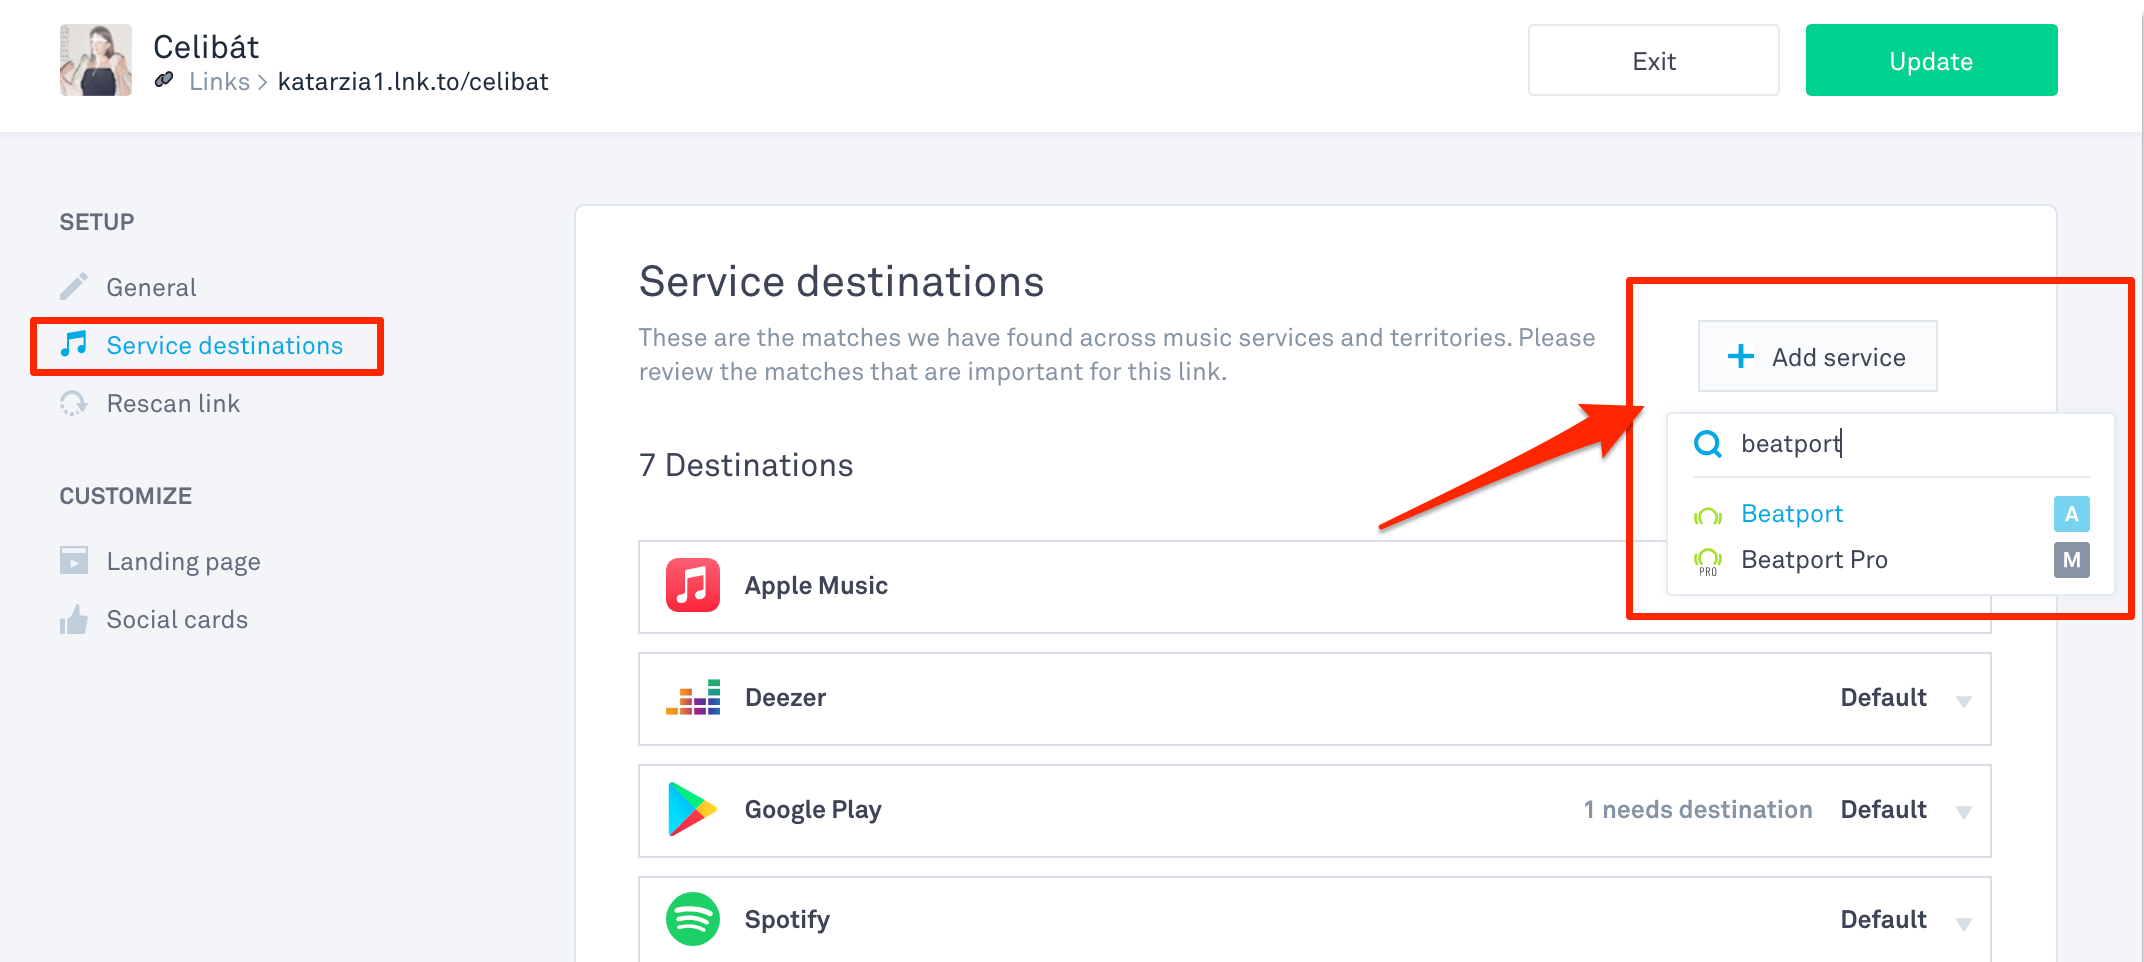The width and height of the screenshot is (2144, 962).
Task: Open Rescan link in the sidebar
Action: pos(173,404)
